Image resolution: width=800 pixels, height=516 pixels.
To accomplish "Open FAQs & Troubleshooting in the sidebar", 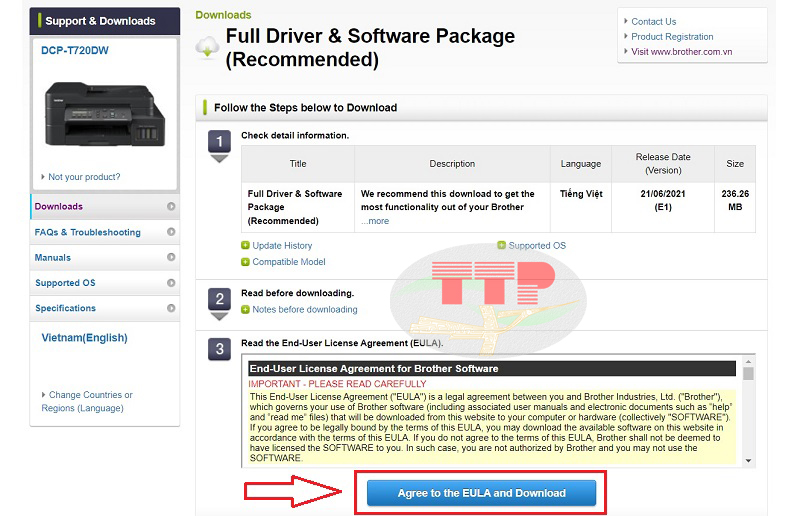I will [x=105, y=232].
